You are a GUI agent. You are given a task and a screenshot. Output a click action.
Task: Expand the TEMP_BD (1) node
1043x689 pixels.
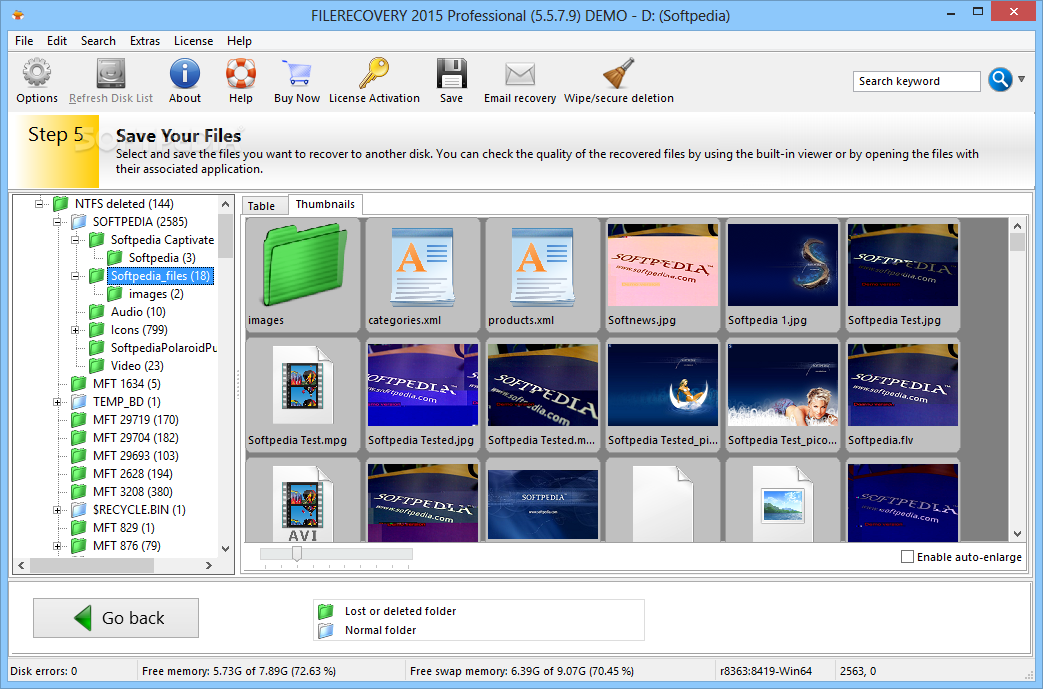coord(57,402)
